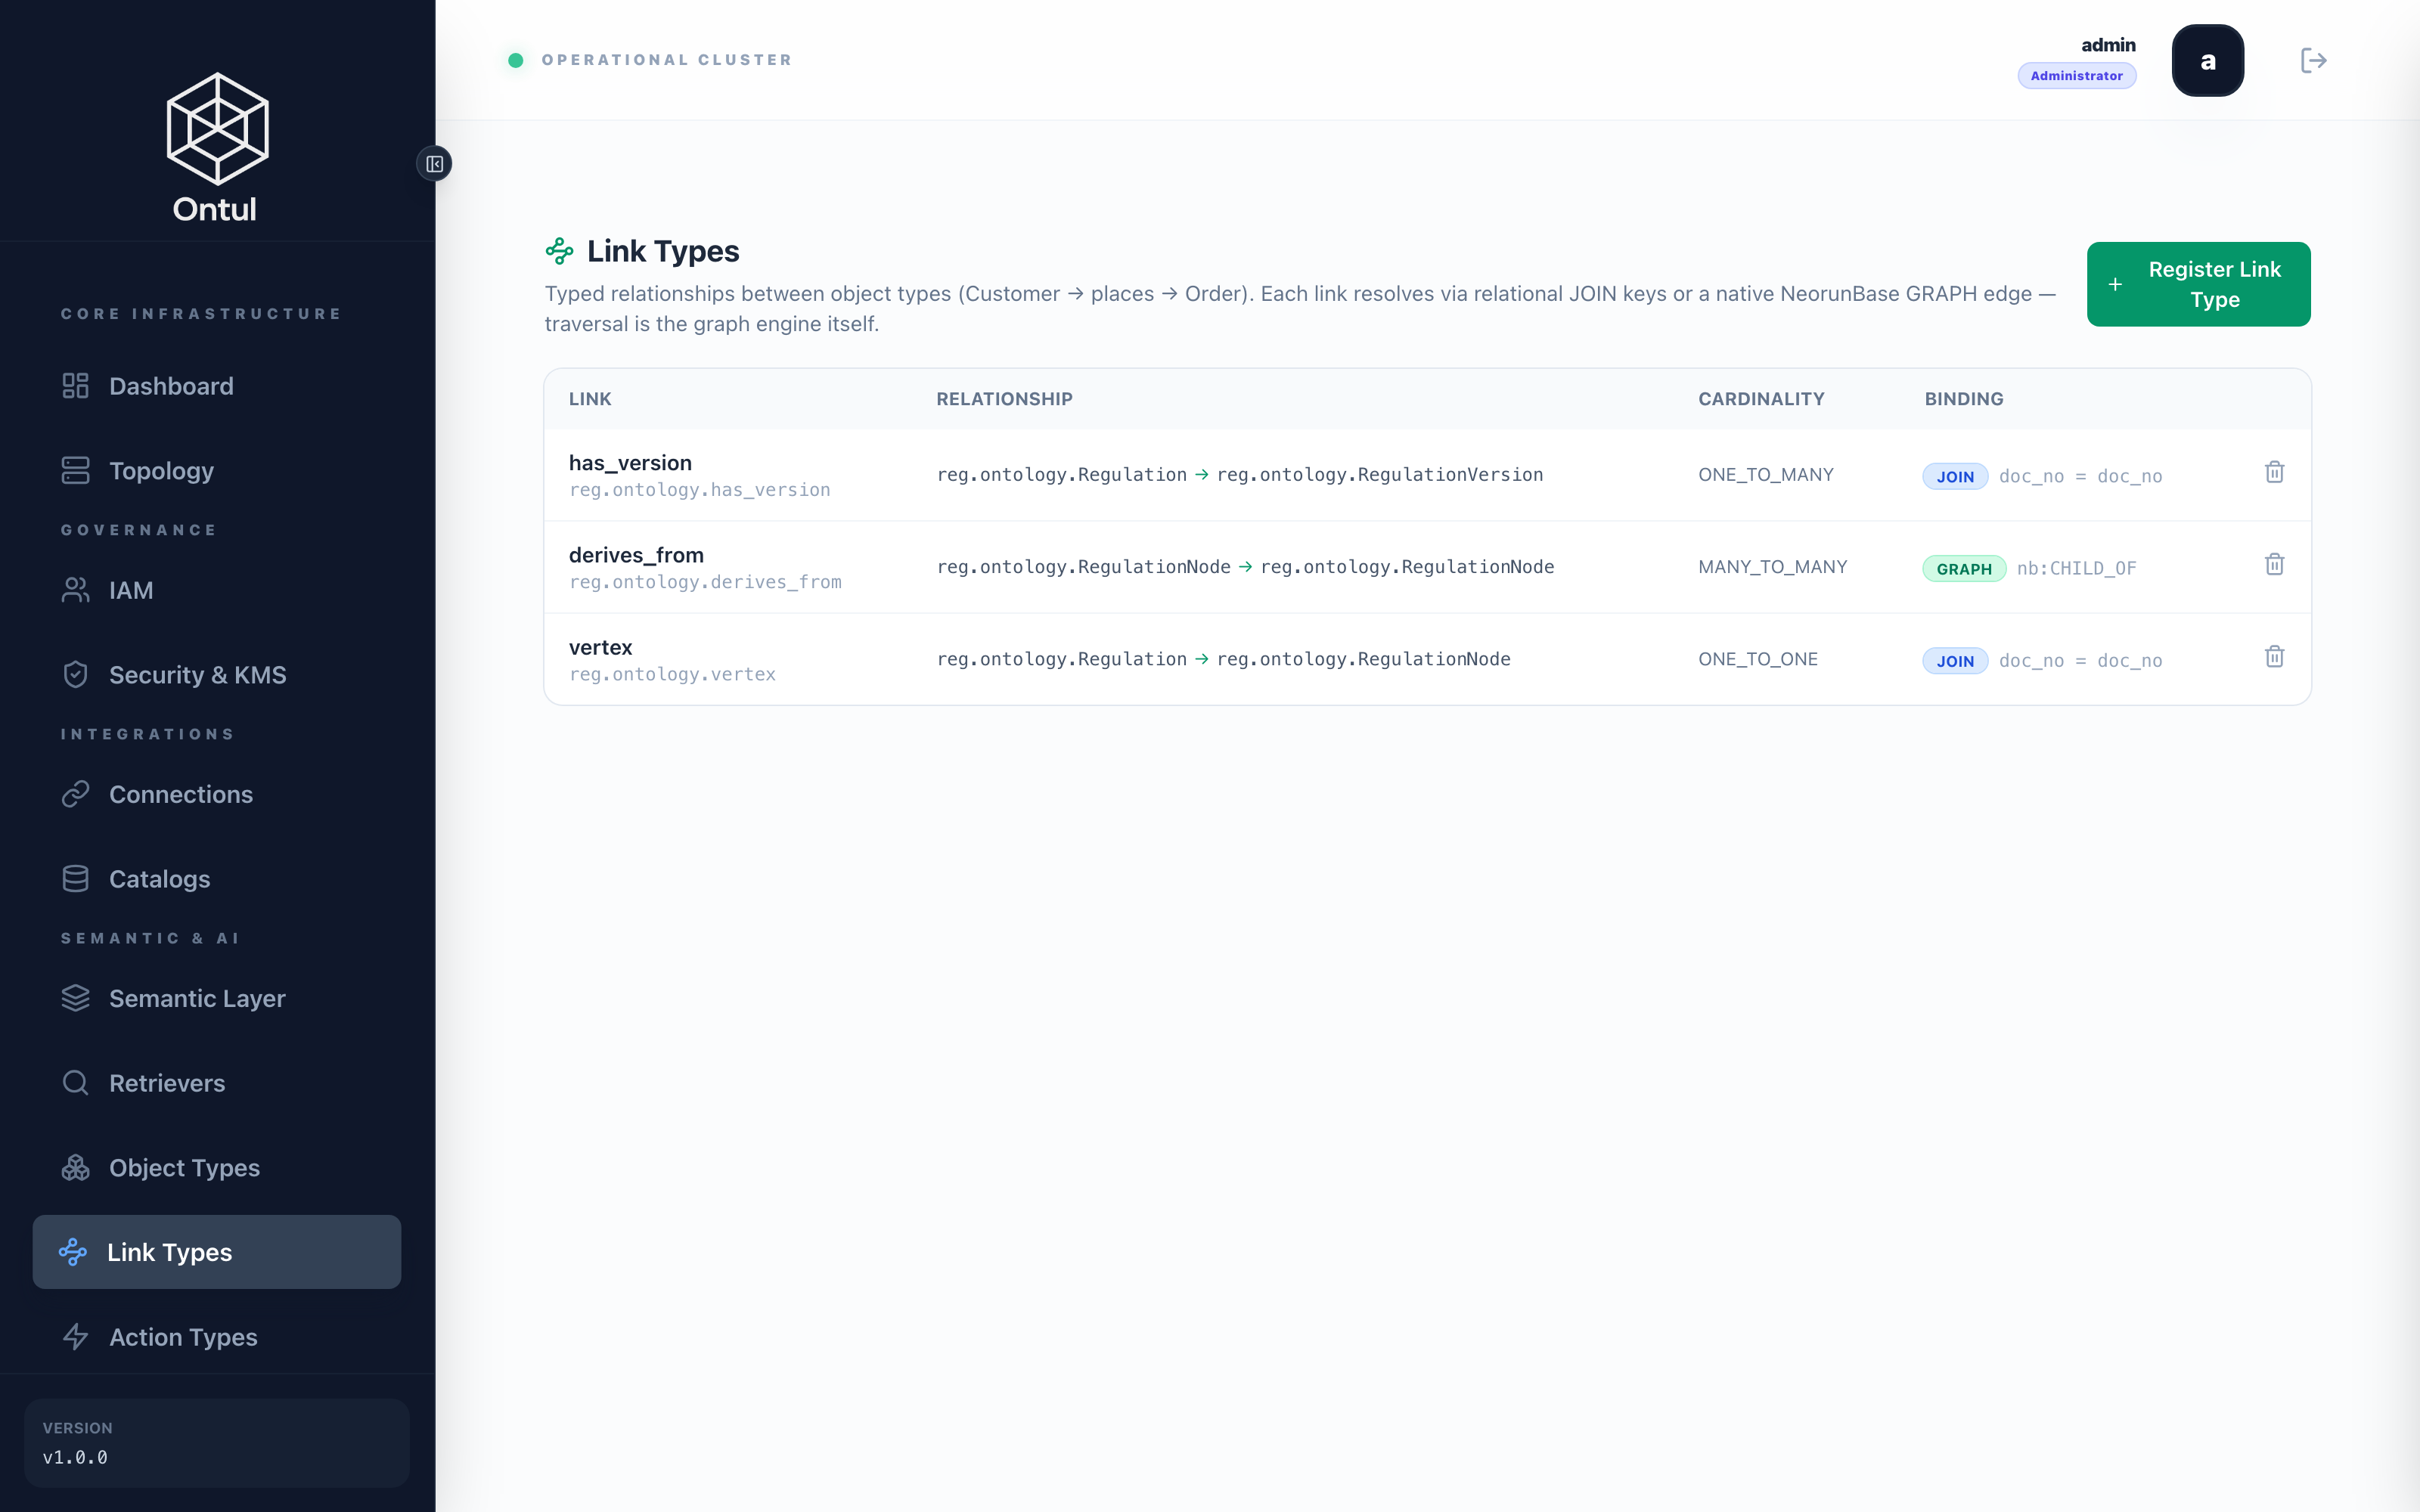Select the Semantic Layer menu item
2420x1512 pixels.
coord(217,998)
